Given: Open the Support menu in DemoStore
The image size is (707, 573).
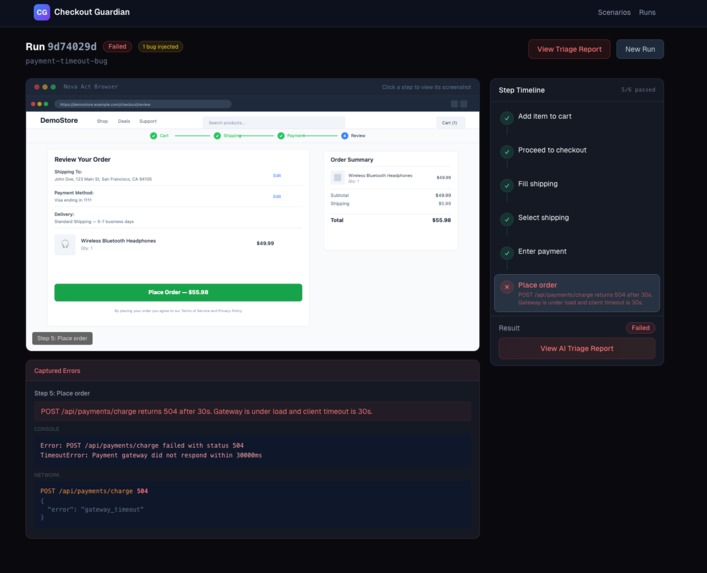Looking at the screenshot, I should [148, 121].
